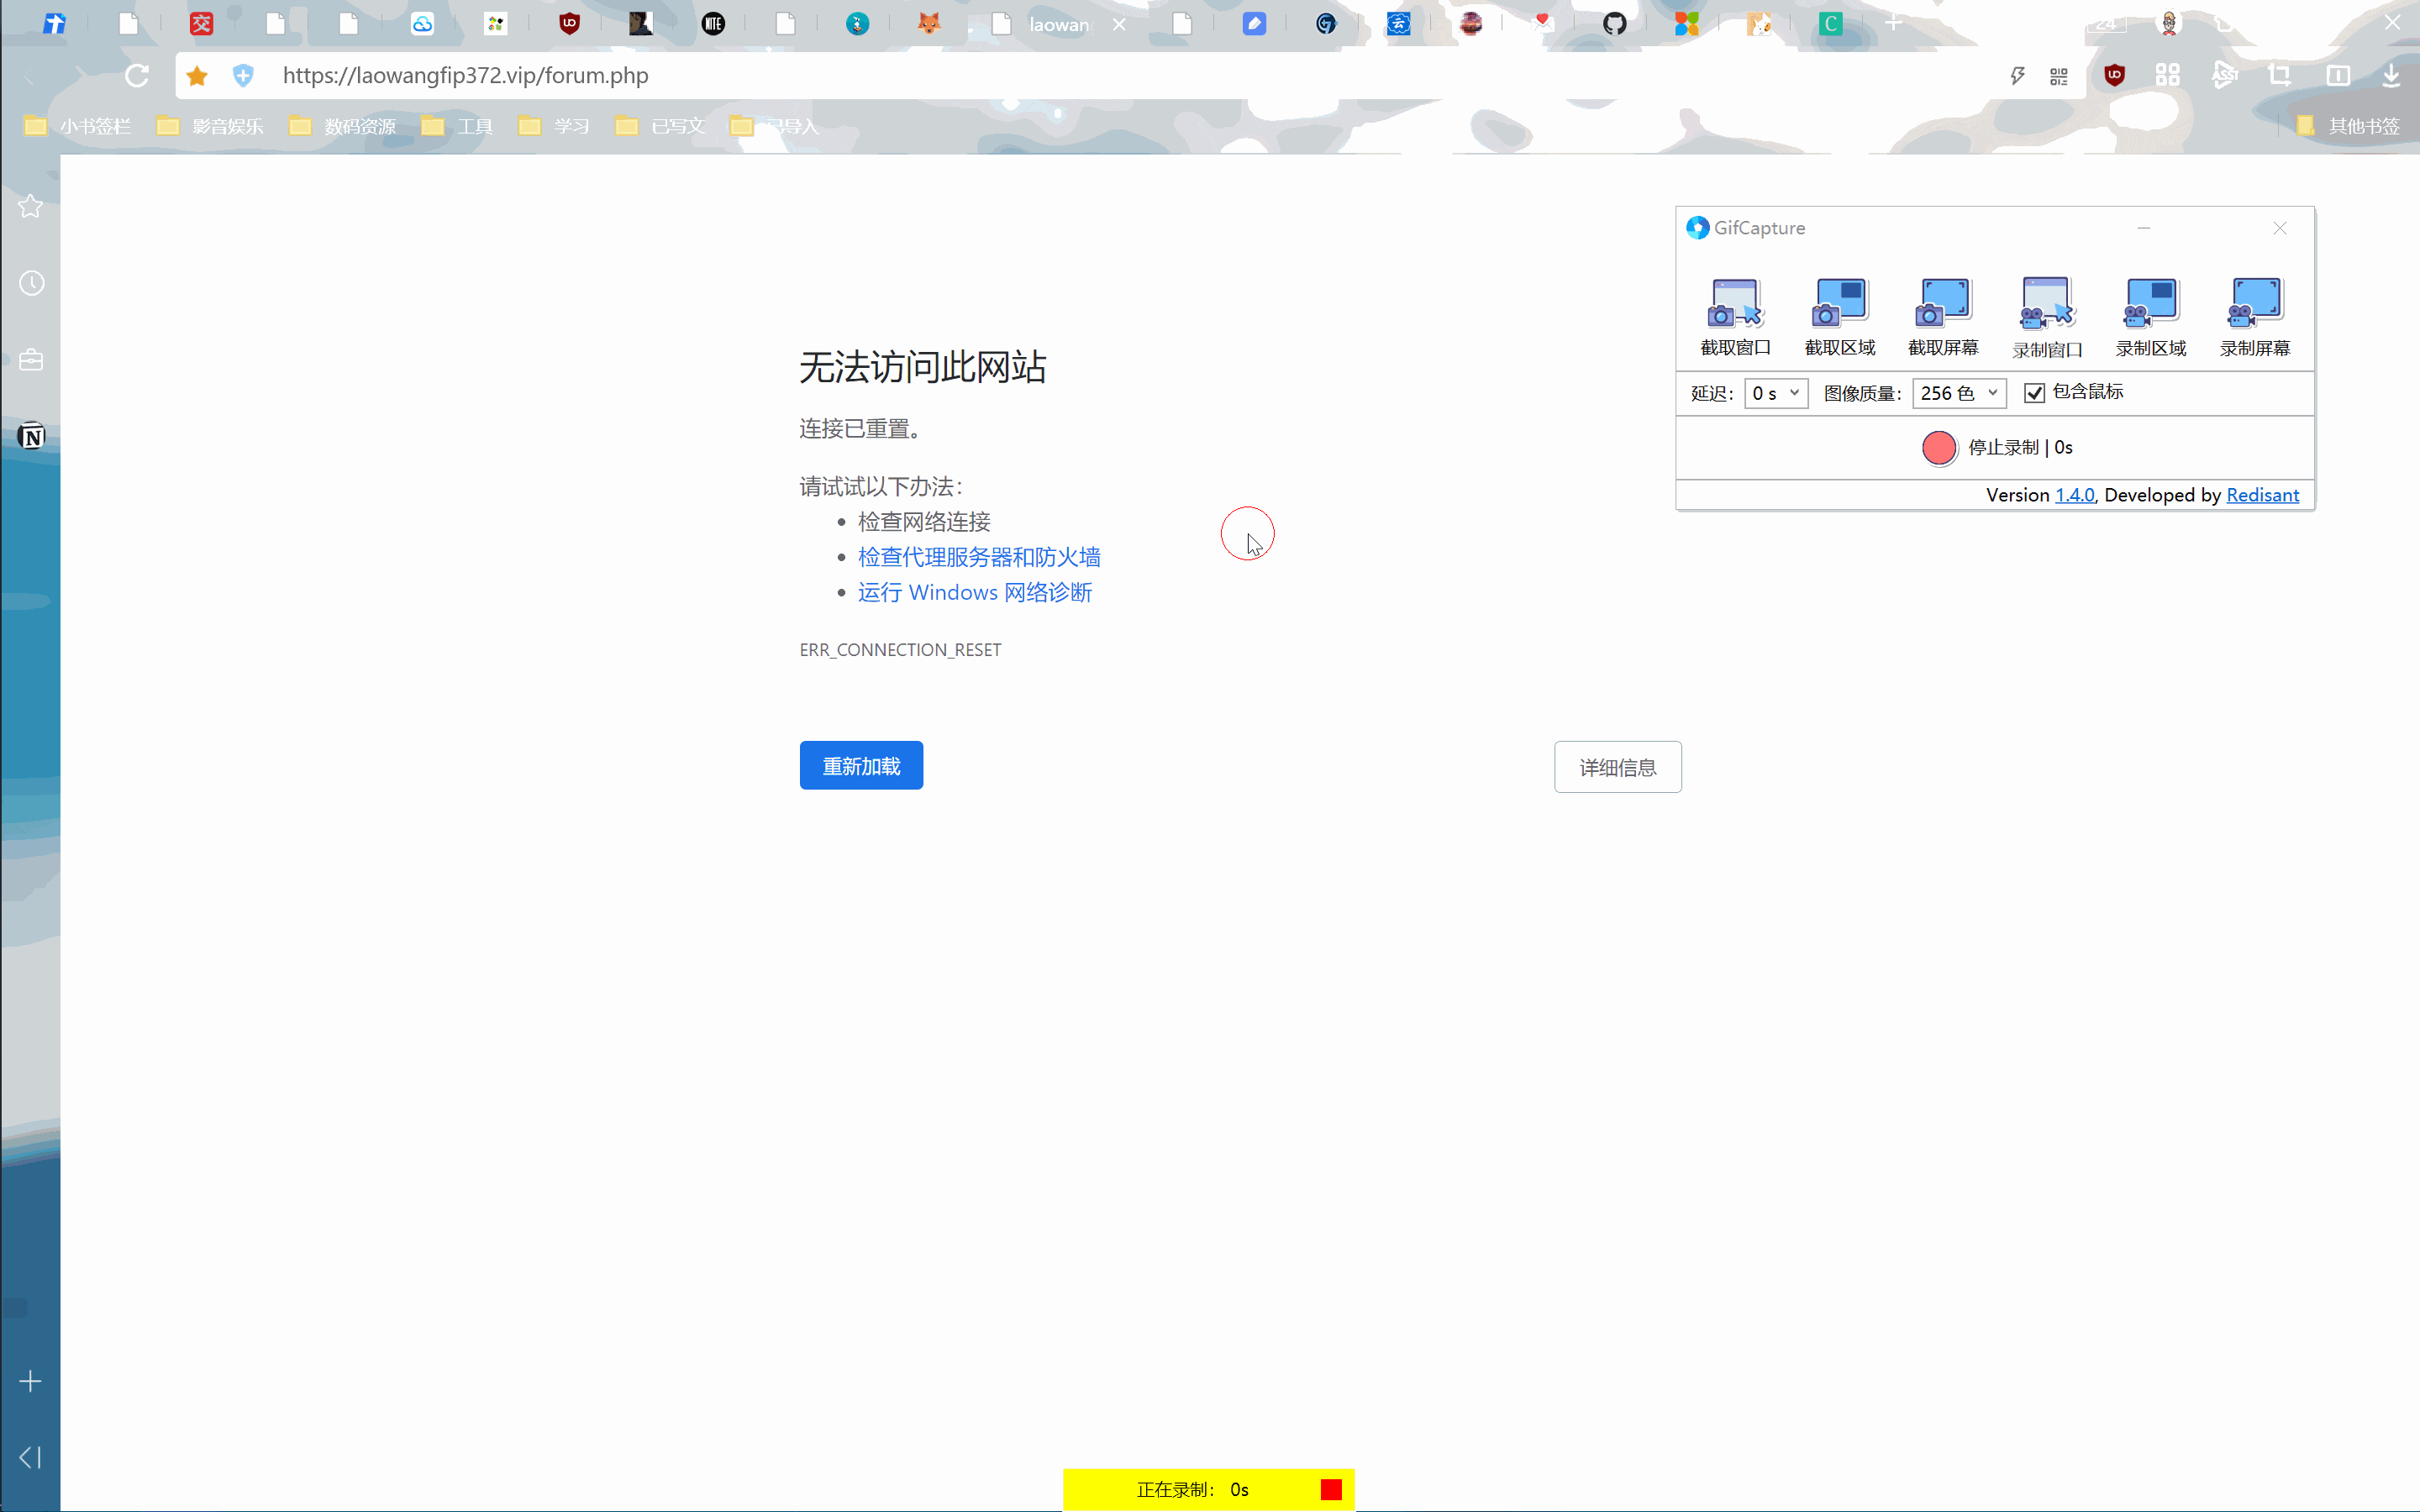
Task: Open the 图像质量 256 色 dropdown
Action: click(x=1958, y=393)
